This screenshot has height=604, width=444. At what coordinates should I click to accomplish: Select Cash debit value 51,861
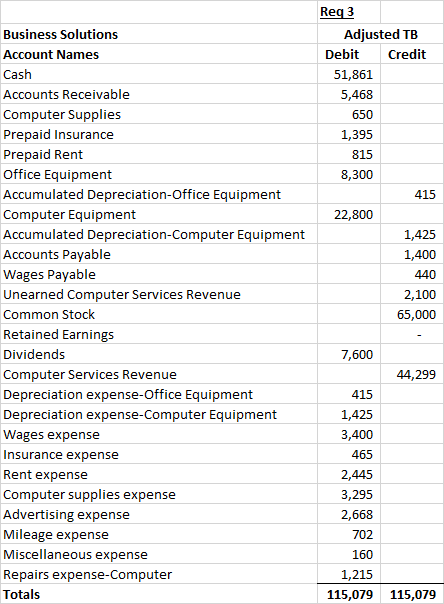353,74
